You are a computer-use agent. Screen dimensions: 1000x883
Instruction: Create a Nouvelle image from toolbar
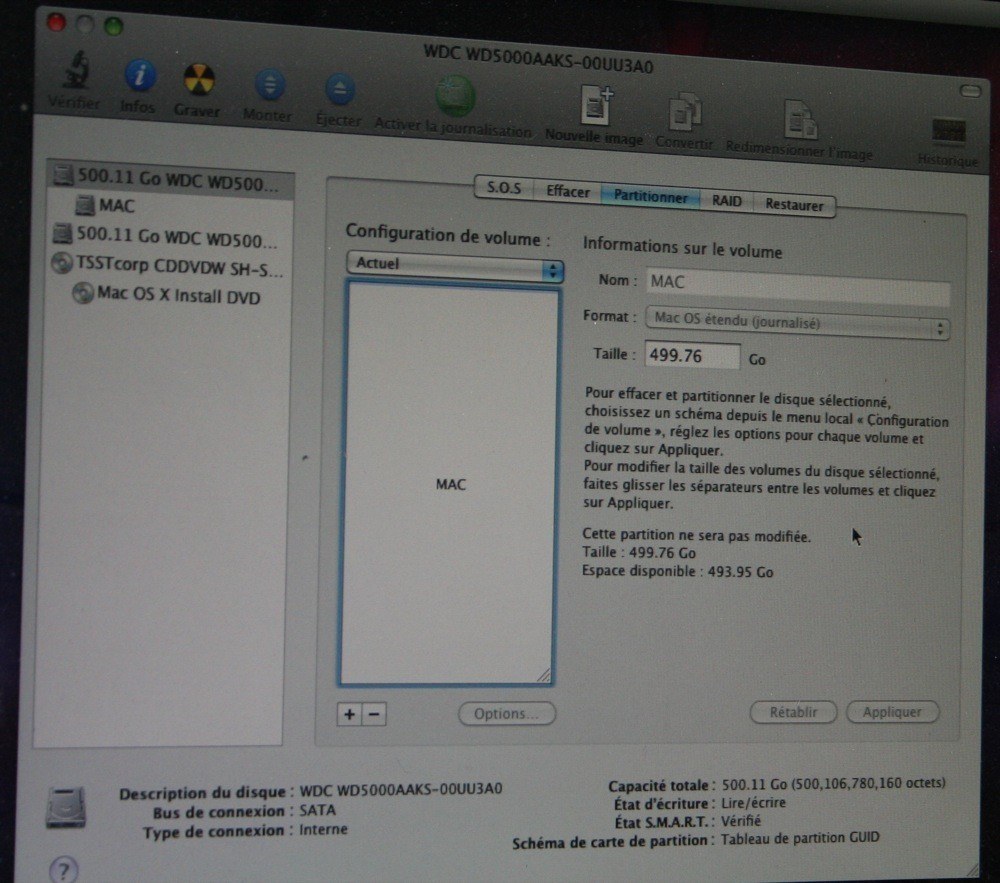pyautogui.click(x=596, y=105)
